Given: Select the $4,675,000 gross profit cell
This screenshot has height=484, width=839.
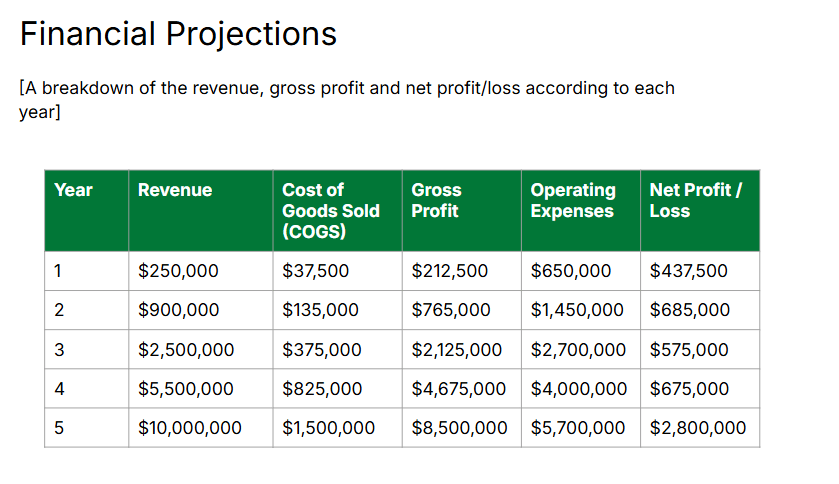Looking at the screenshot, I should pos(458,389).
